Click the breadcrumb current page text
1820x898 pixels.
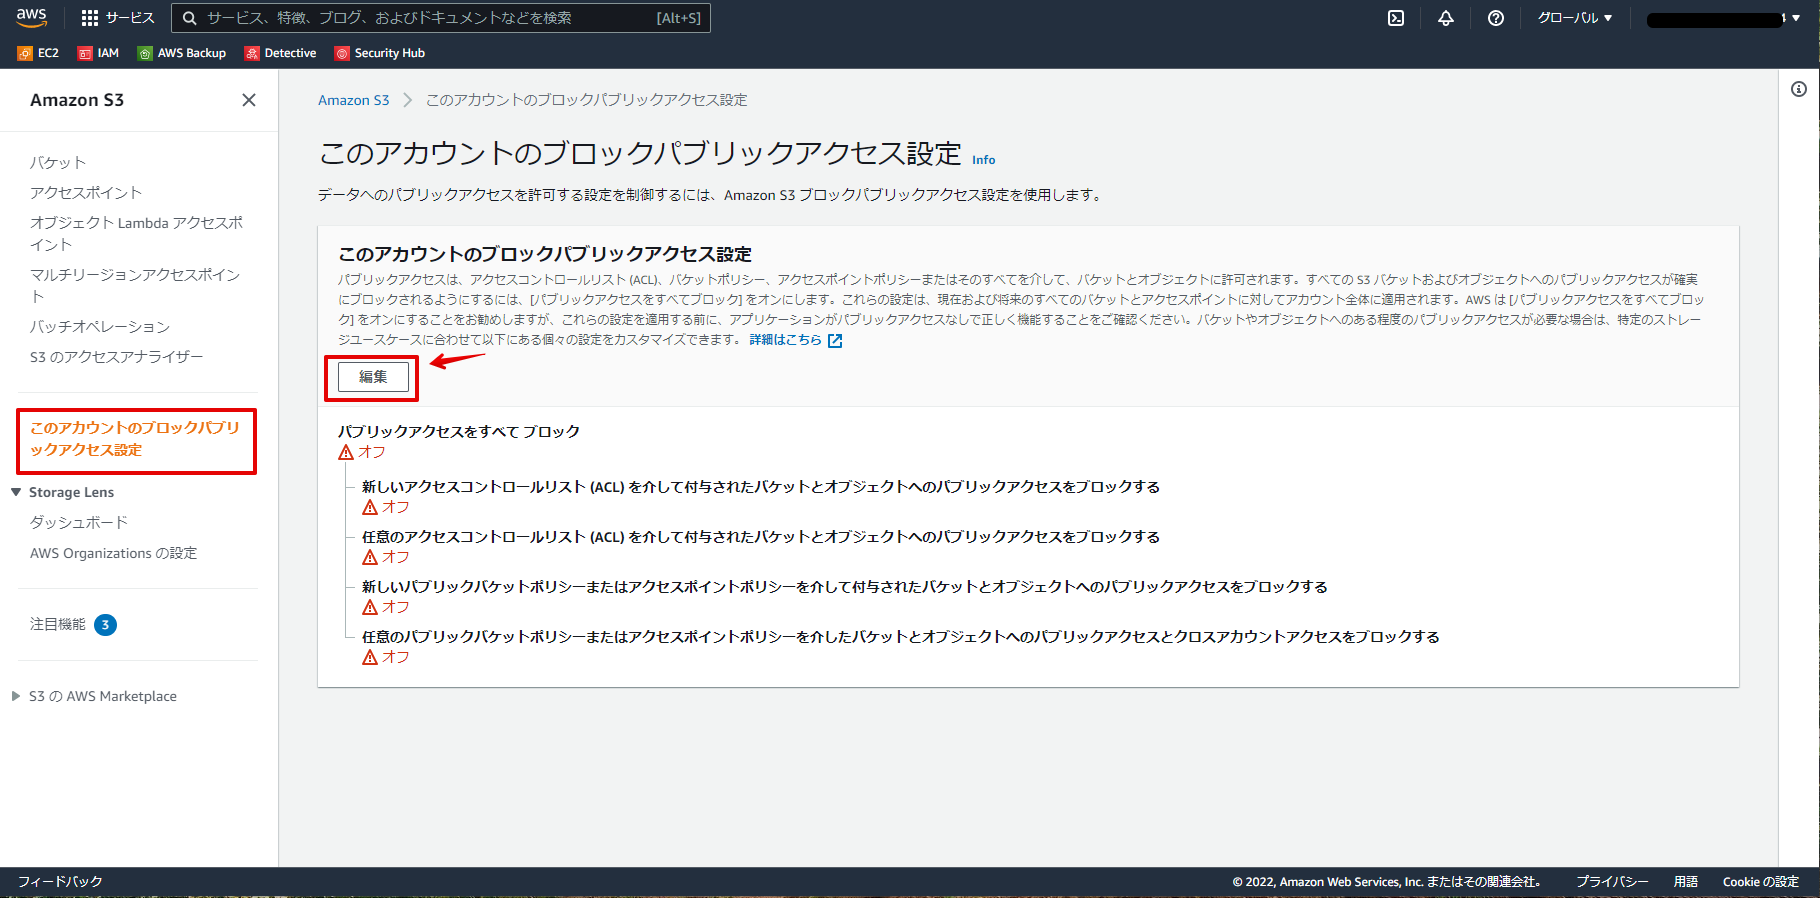click(x=587, y=100)
